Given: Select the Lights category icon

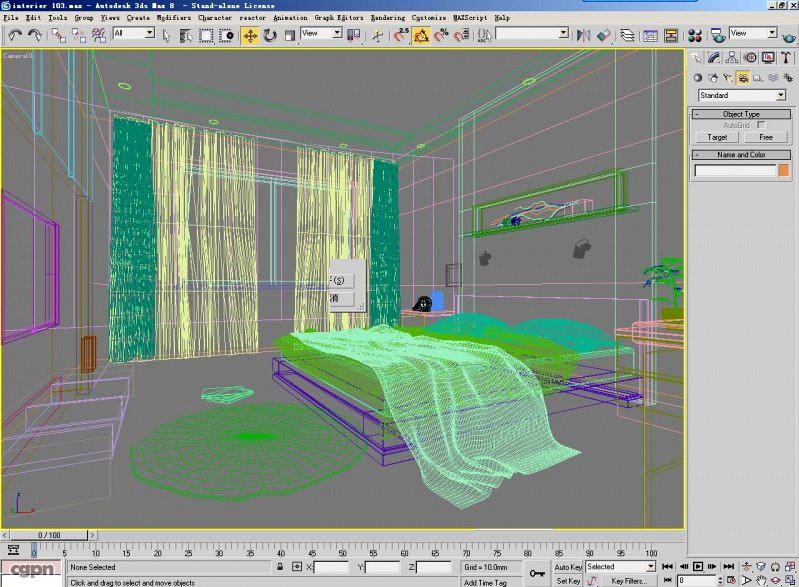Looking at the screenshot, I should click(x=728, y=78).
